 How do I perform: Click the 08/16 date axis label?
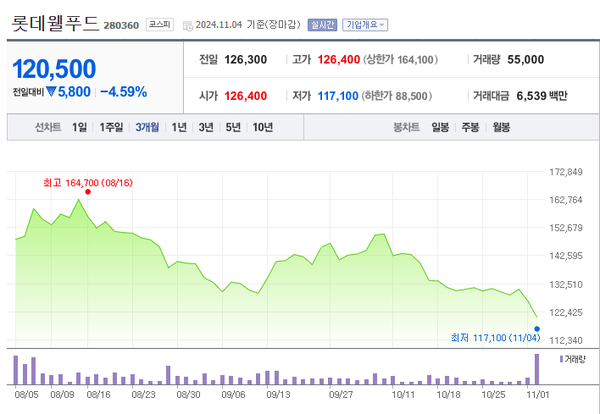tap(98, 394)
